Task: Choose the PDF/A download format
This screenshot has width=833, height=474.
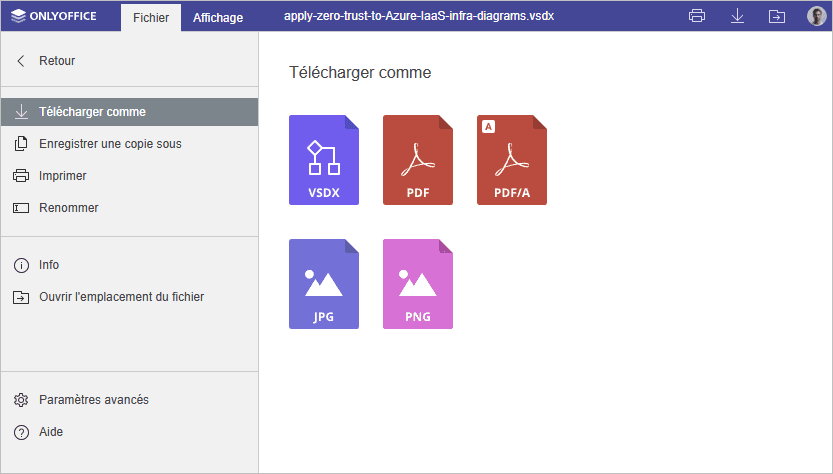Action: pyautogui.click(x=512, y=160)
